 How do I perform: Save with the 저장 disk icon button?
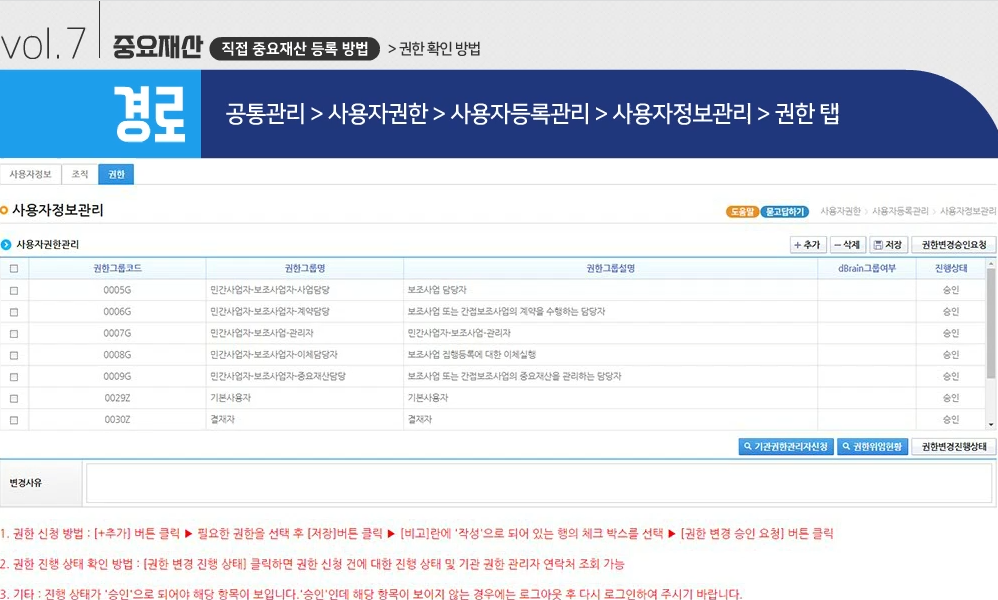888,244
